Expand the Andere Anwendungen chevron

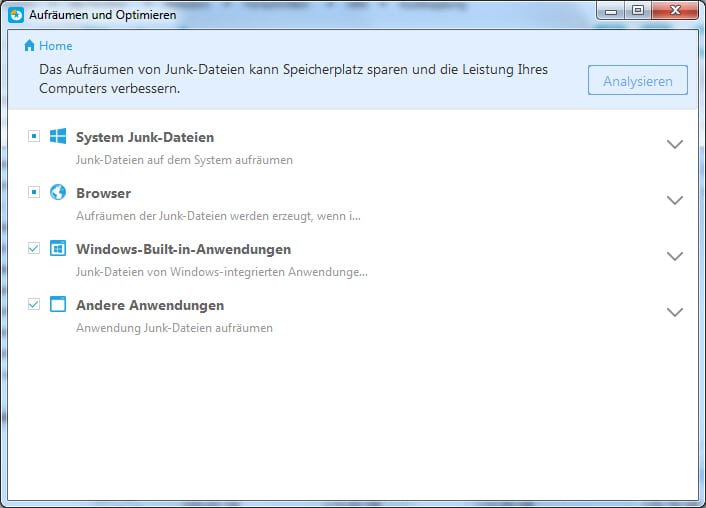point(674,312)
